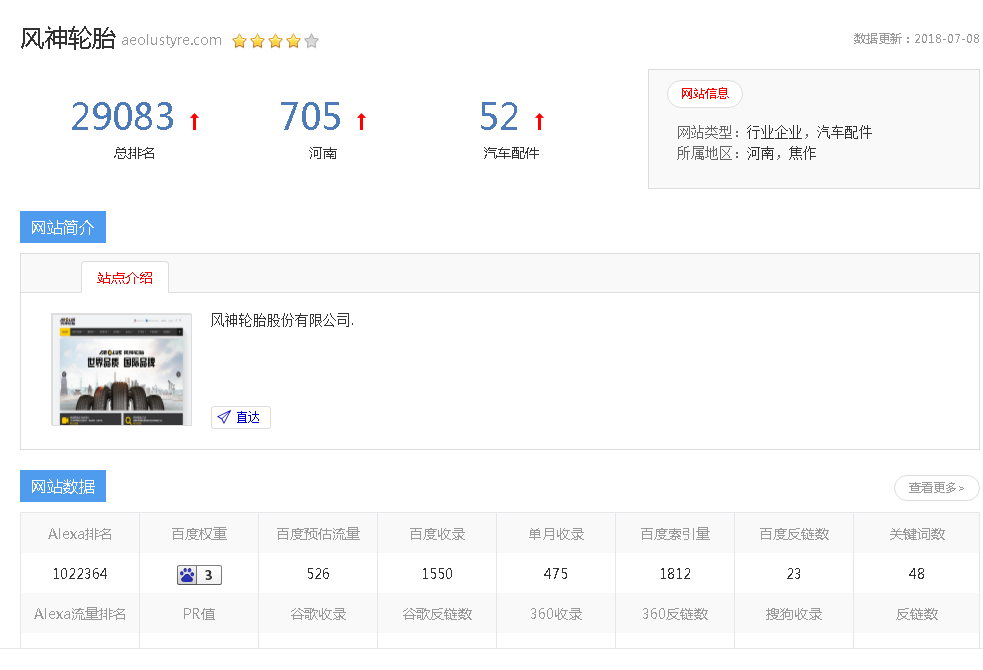Click Alexa rank value 1022364
Viewport: 983px width, 670px height.
80,574
